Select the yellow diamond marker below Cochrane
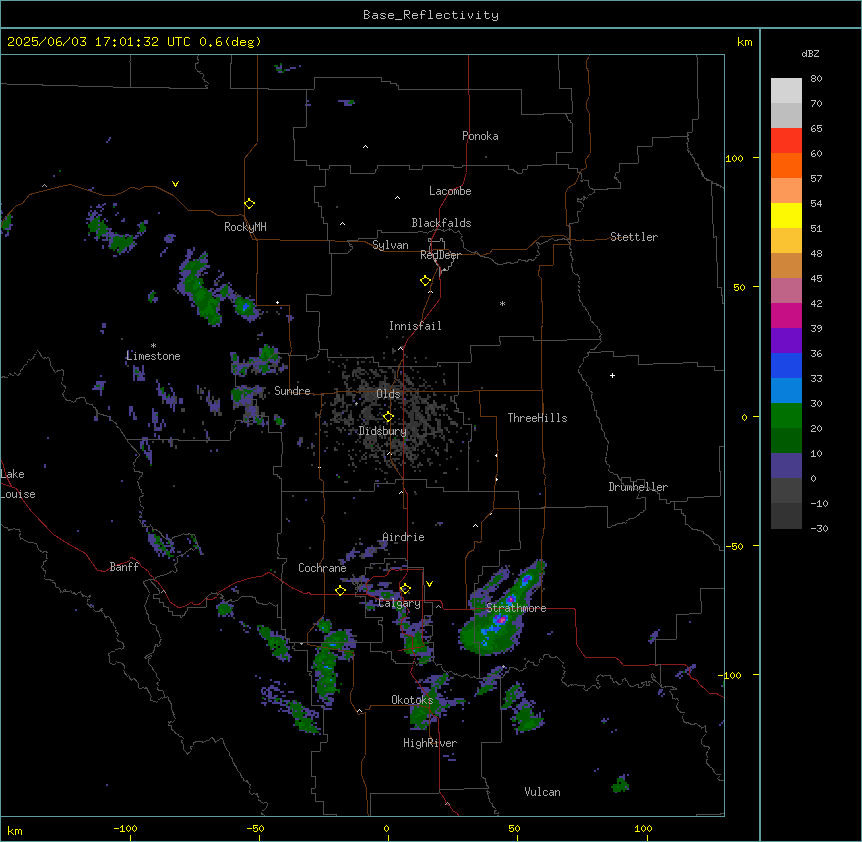The width and height of the screenshot is (862, 842). [340, 590]
